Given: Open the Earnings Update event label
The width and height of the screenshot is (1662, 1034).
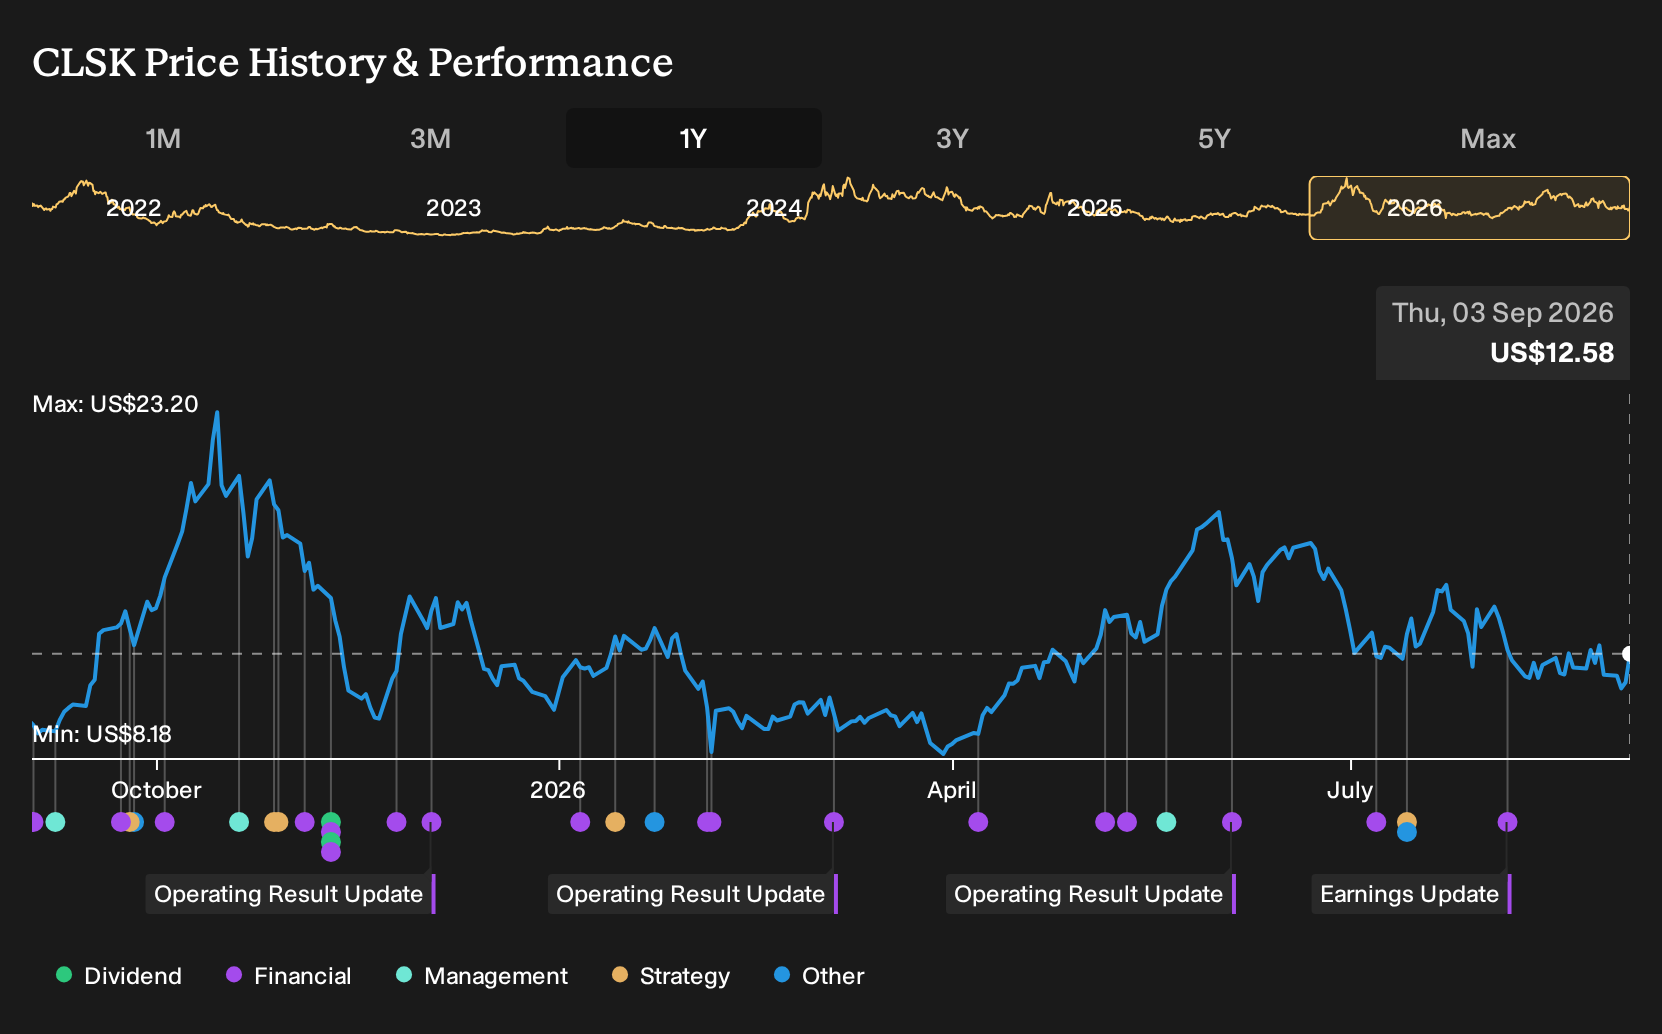Looking at the screenshot, I should point(1410,894).
